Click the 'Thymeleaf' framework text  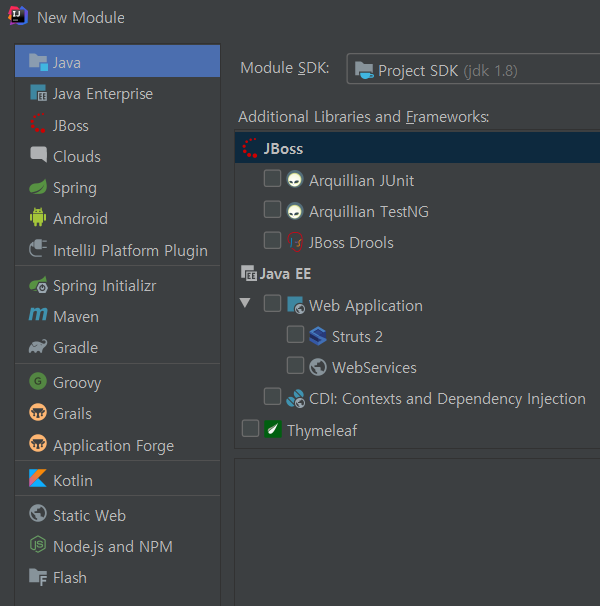322,431
